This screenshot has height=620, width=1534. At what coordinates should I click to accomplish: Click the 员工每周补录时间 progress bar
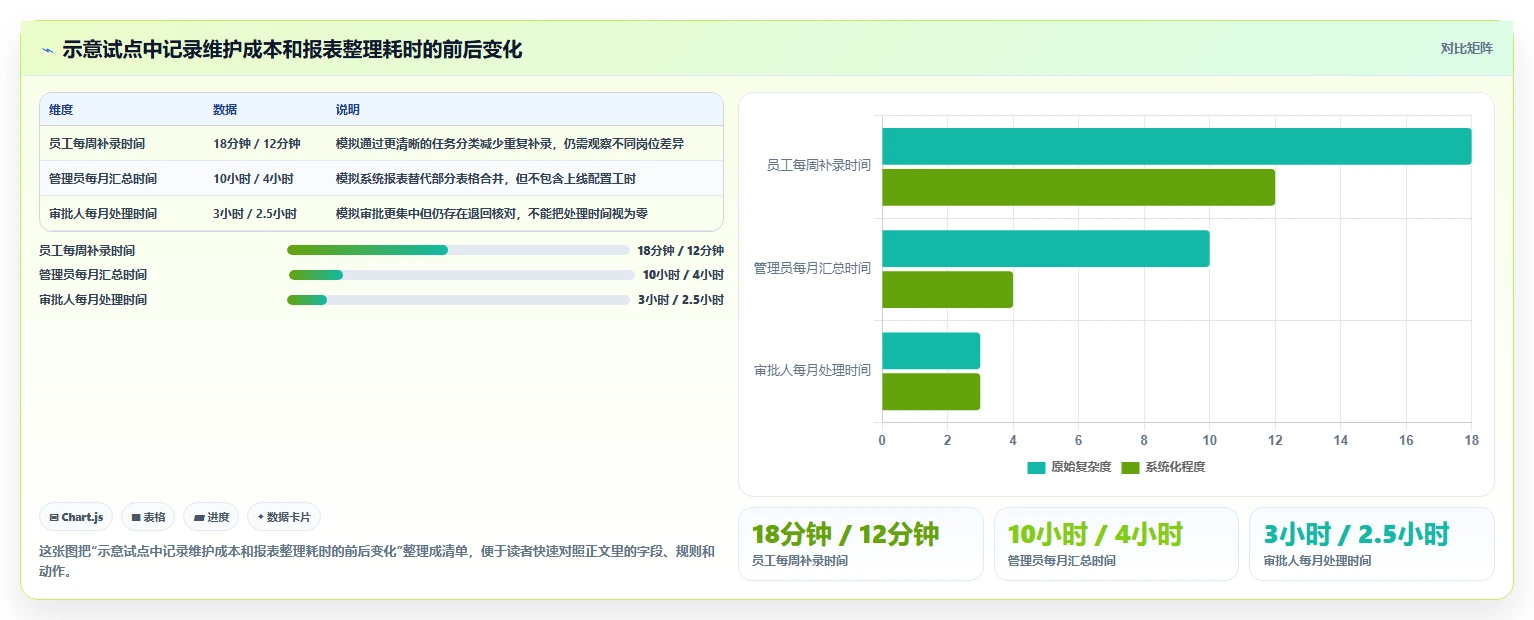pyautogui.click(x=458, y=250)
